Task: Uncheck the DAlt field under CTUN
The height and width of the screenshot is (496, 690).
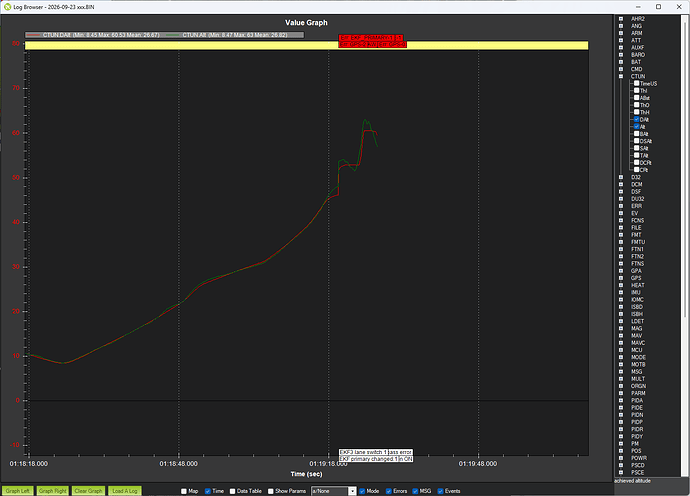Action: tap(636, 119)
